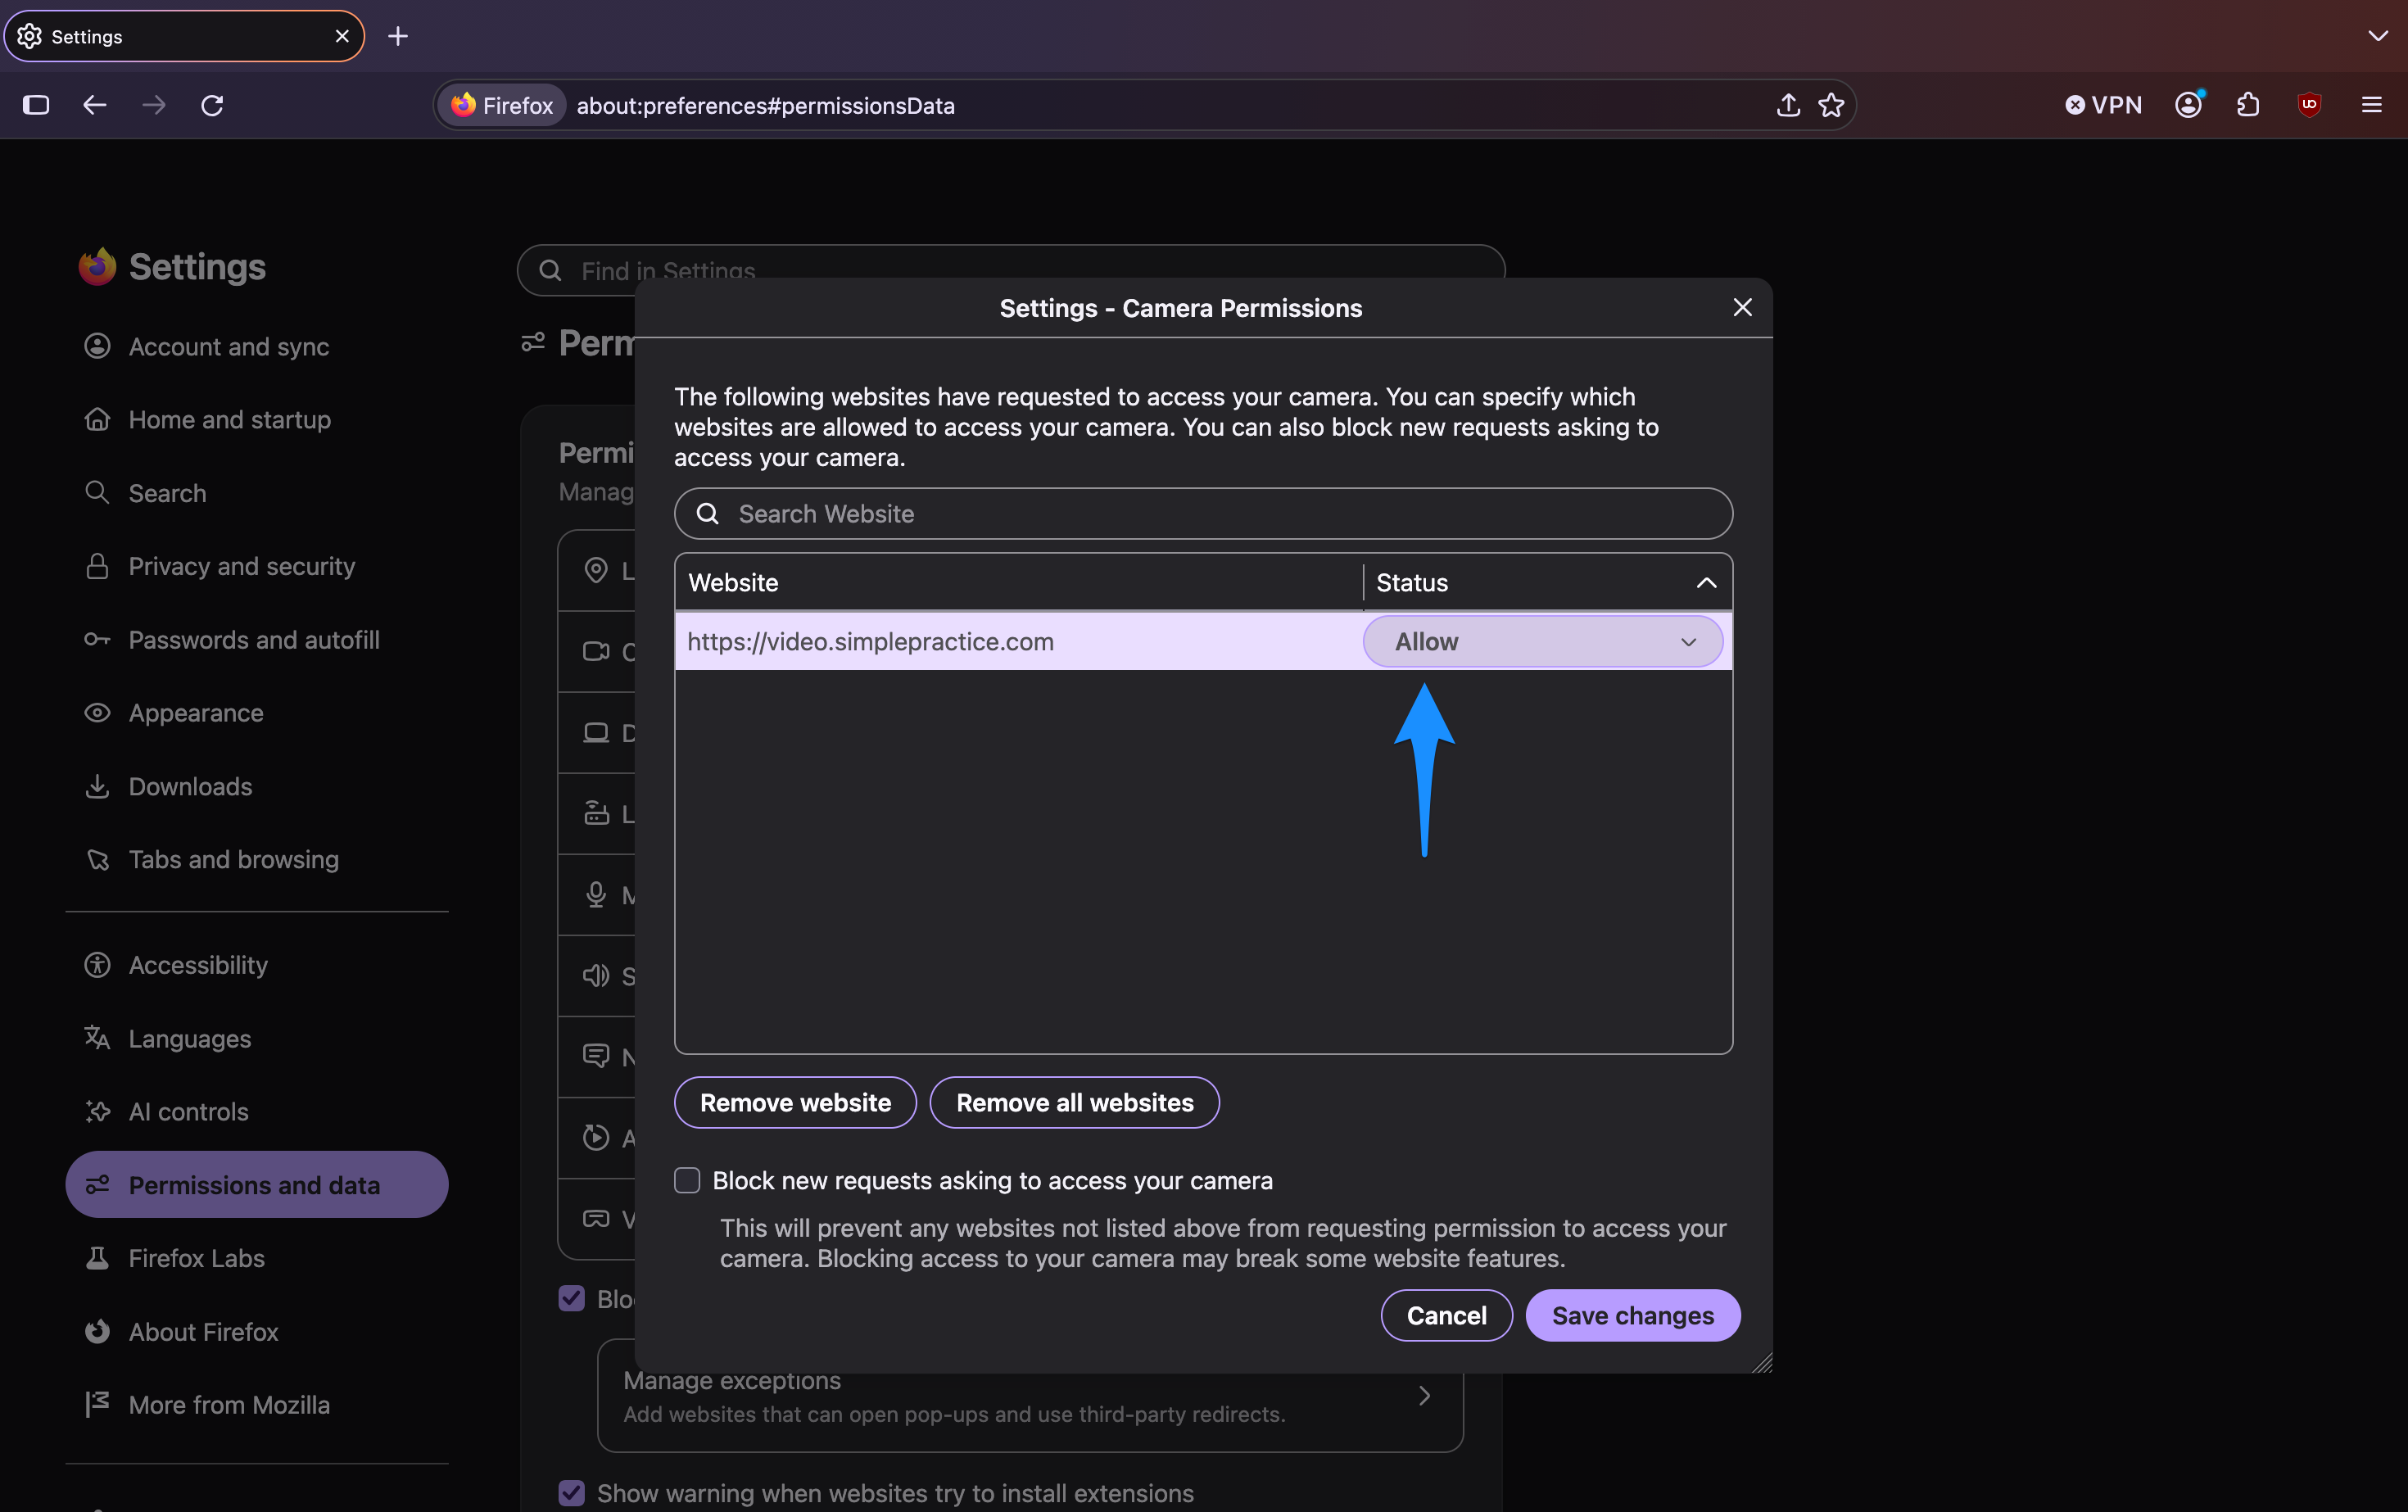Reload the current page

(x=212, y=105)
